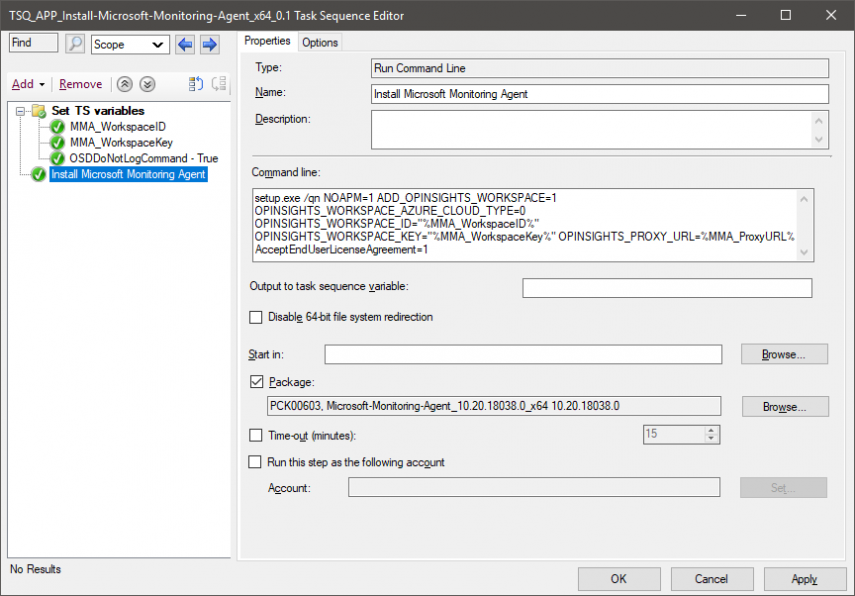Enable the Time-out (minutes) checkbox
Image resolution: width=855 pixels, height=596 pixels.
[x=256, y=435]
